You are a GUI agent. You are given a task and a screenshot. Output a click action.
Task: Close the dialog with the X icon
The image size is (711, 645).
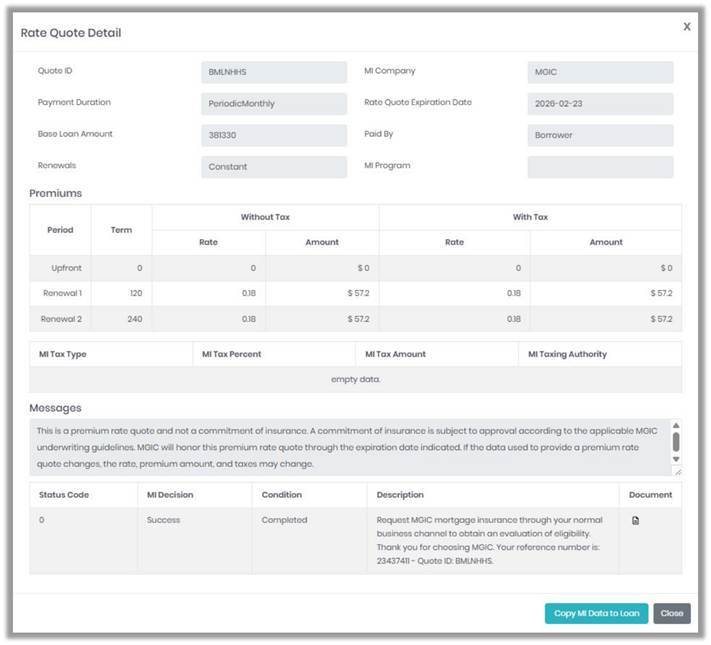click(687, 27)
